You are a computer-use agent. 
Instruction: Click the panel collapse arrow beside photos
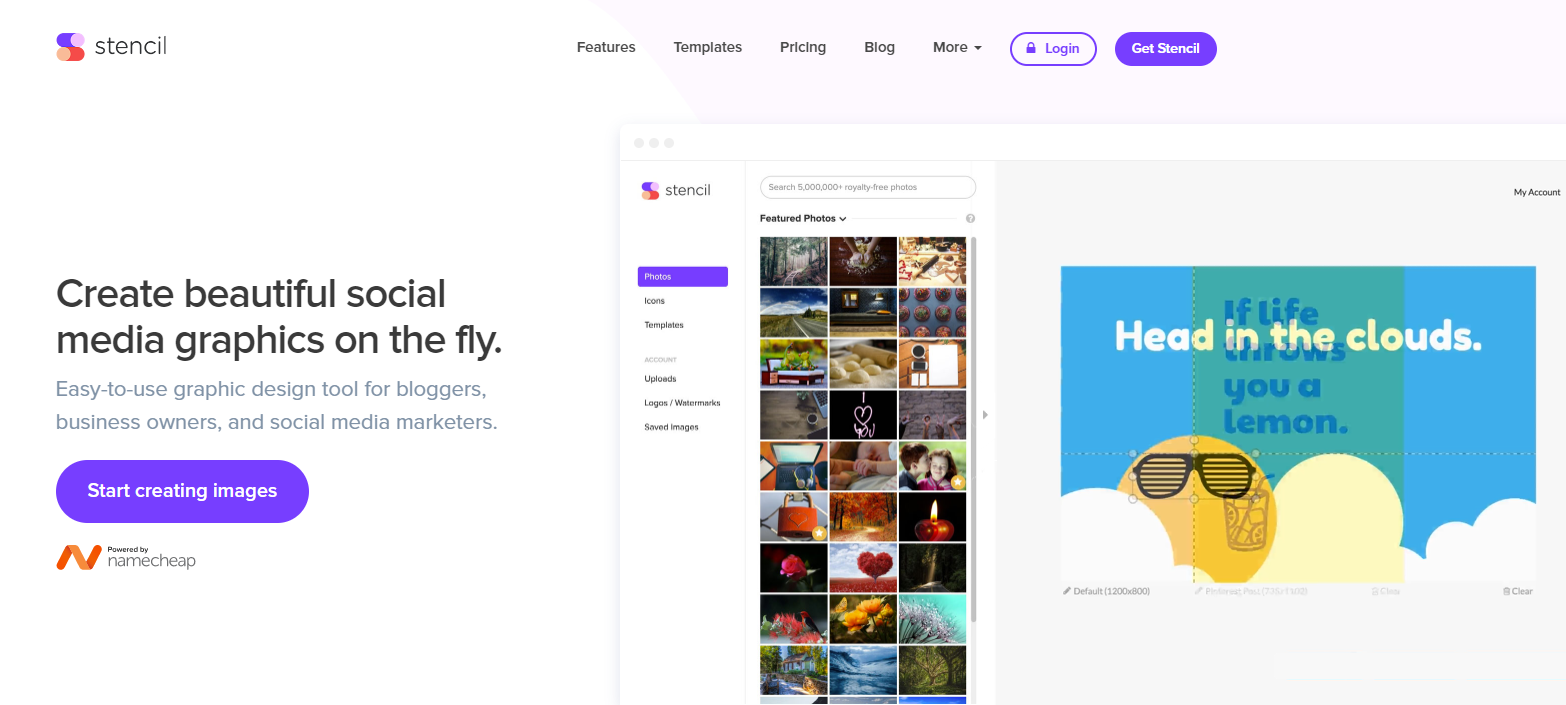pos(985,414)
